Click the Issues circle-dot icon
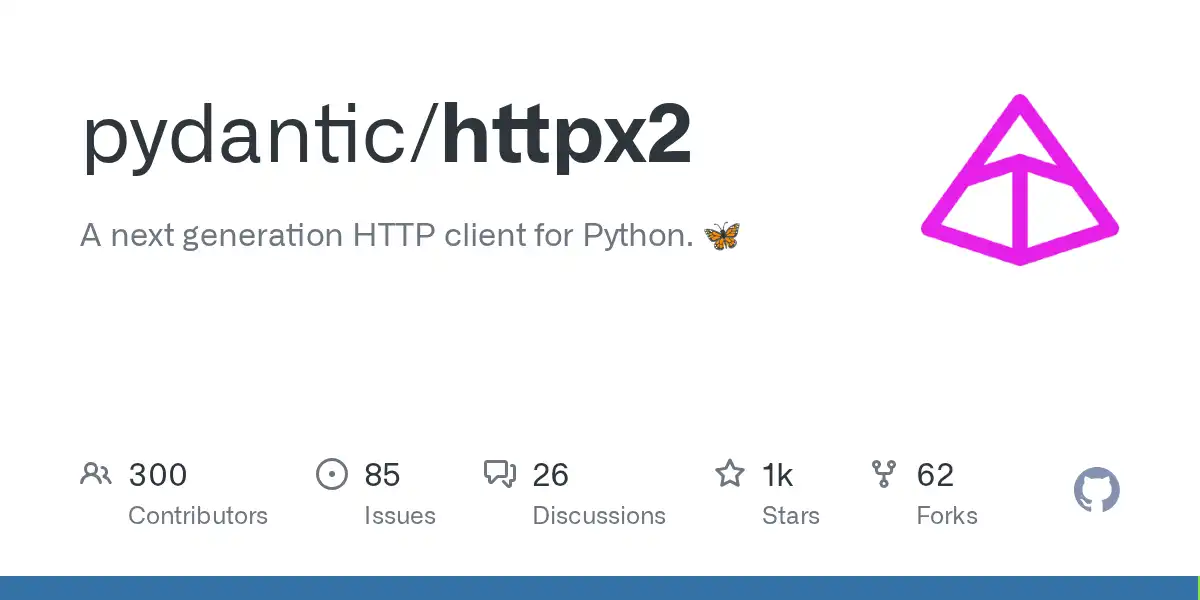 (x=332, y=474)
